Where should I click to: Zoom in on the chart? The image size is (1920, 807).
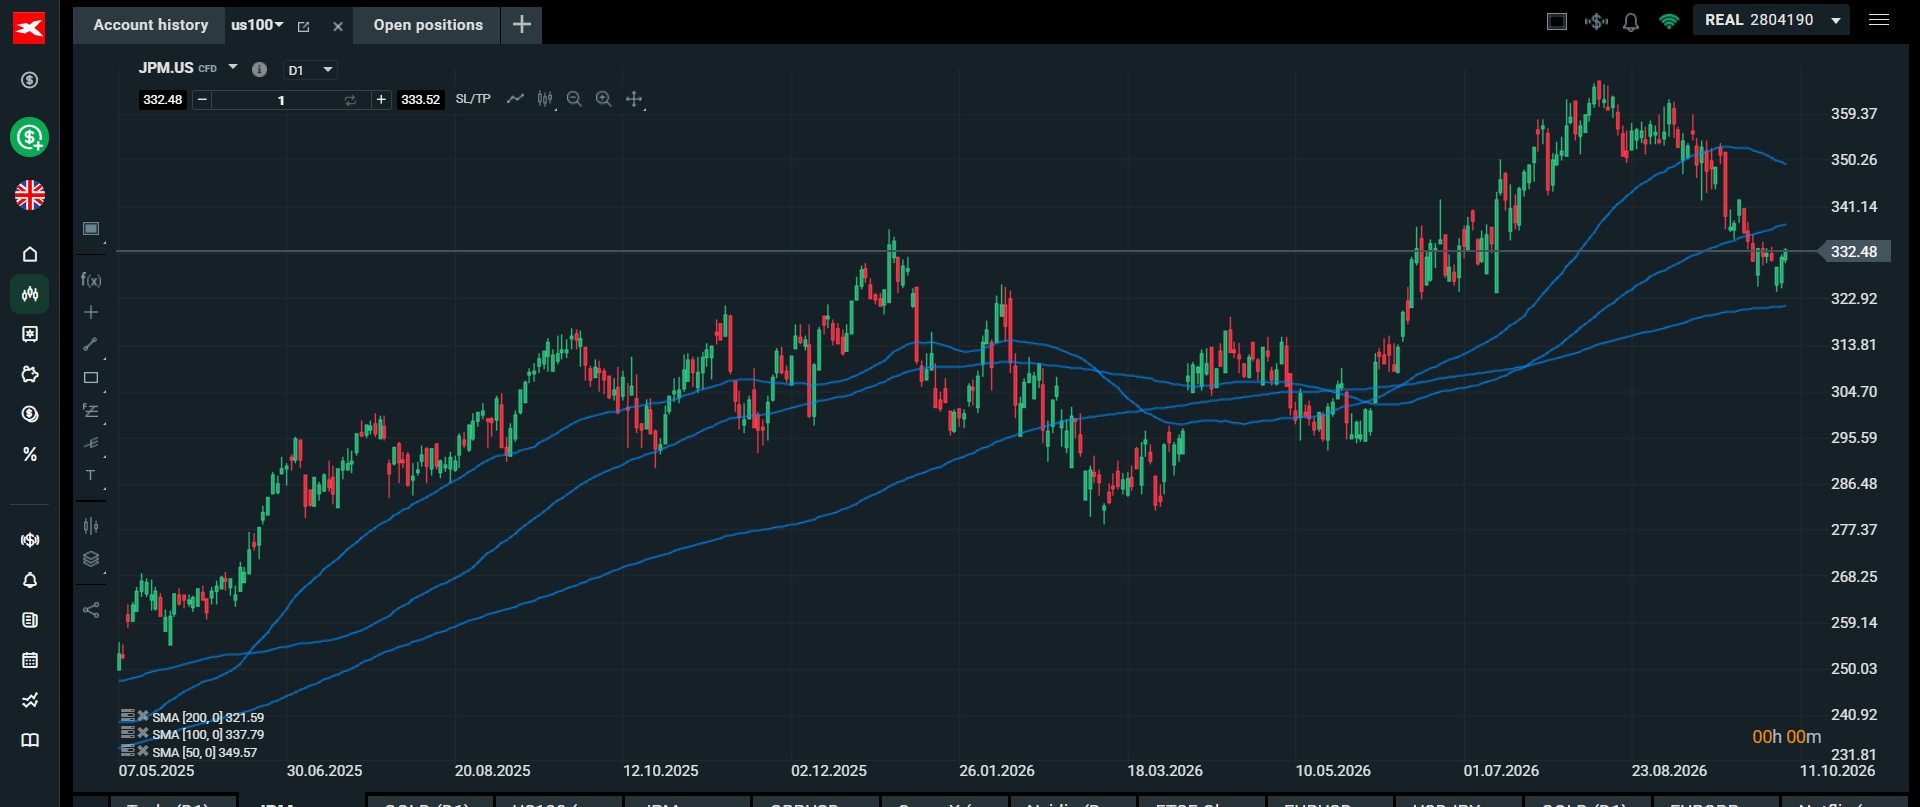[x=604, y=99]
